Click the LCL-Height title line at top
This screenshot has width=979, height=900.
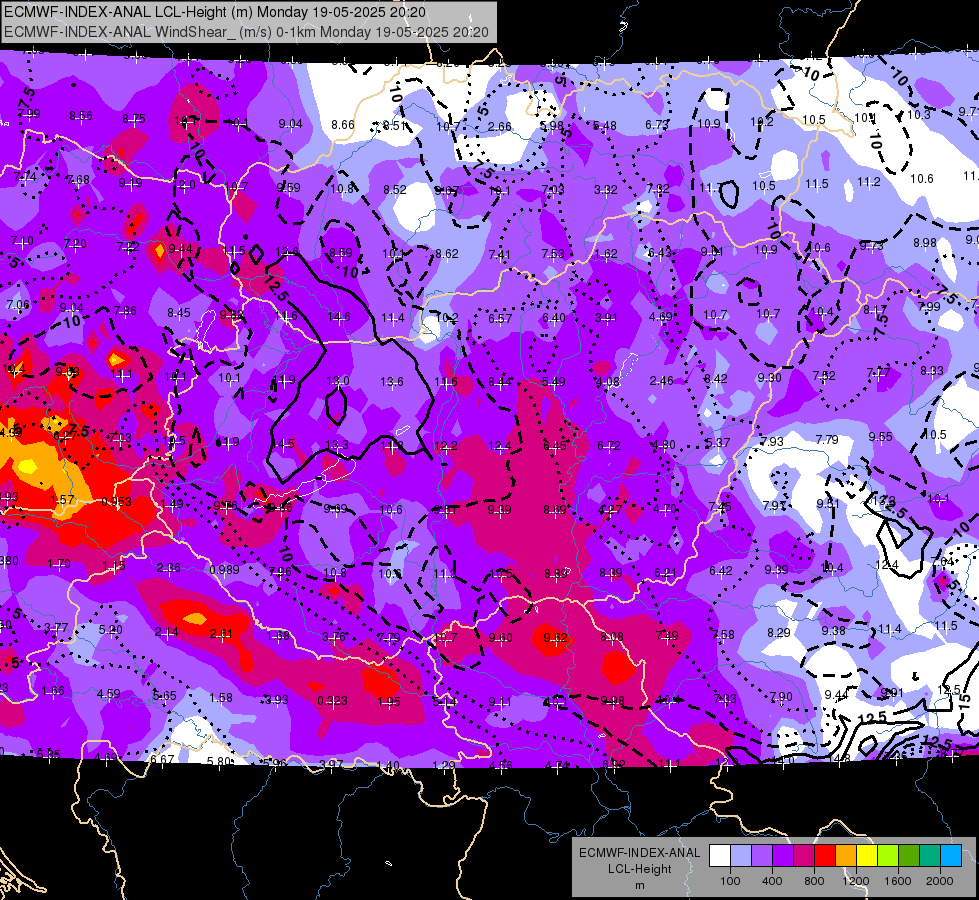(215, 12)
